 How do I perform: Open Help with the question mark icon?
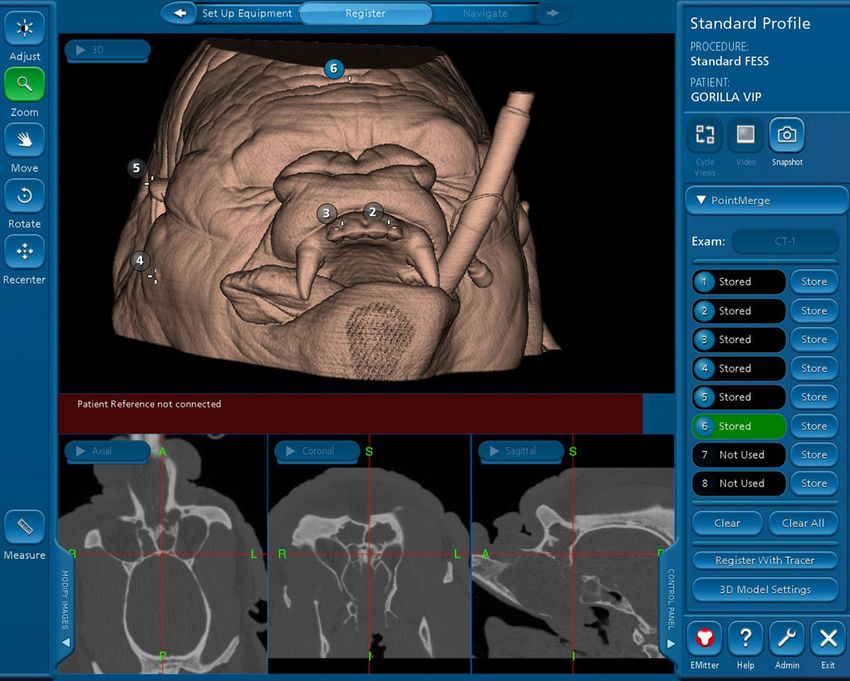[746, 638]
